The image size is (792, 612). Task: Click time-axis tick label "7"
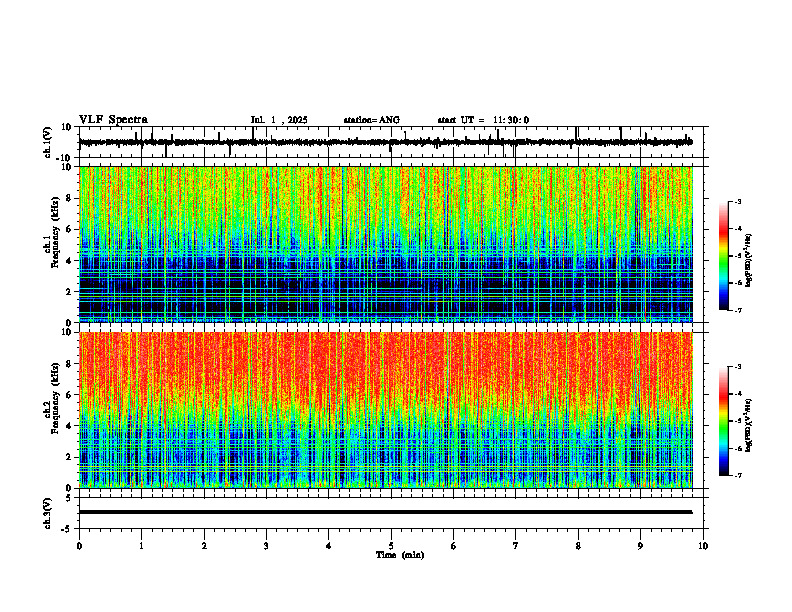click(516, 546)
